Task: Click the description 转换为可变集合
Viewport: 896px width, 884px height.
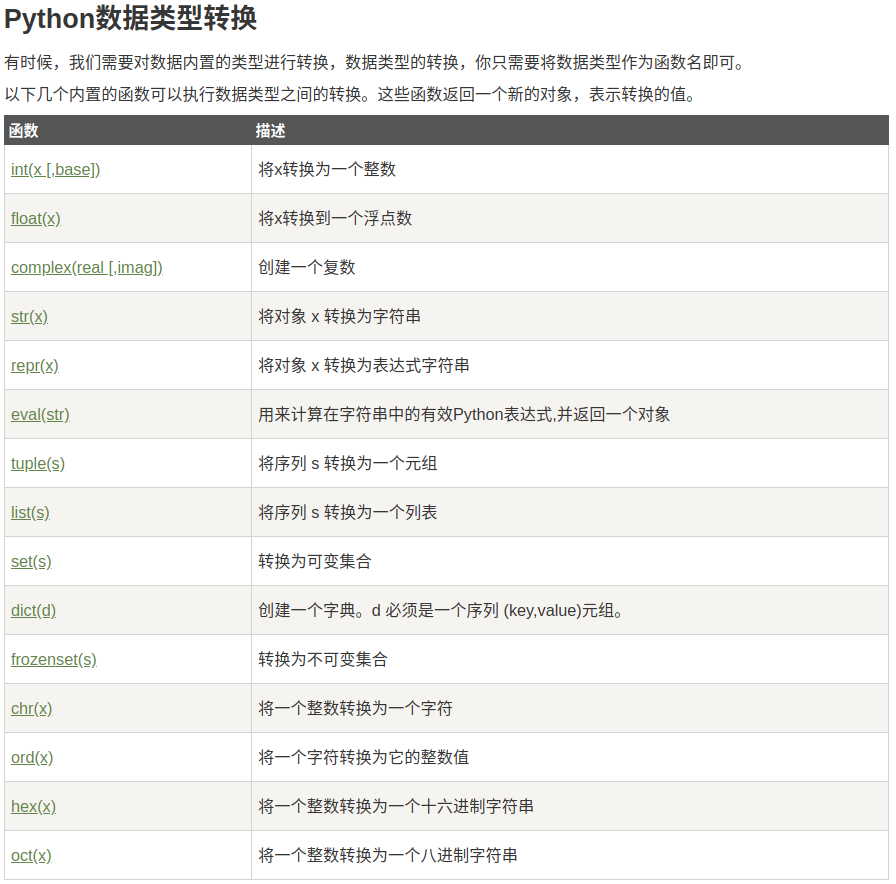Action: tap(315, 562)
